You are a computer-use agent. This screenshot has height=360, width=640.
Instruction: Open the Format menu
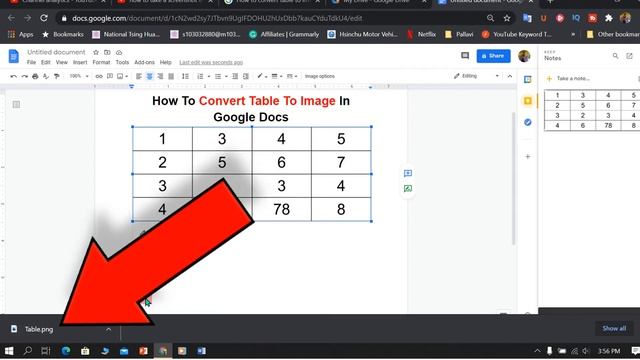[101, 62]
